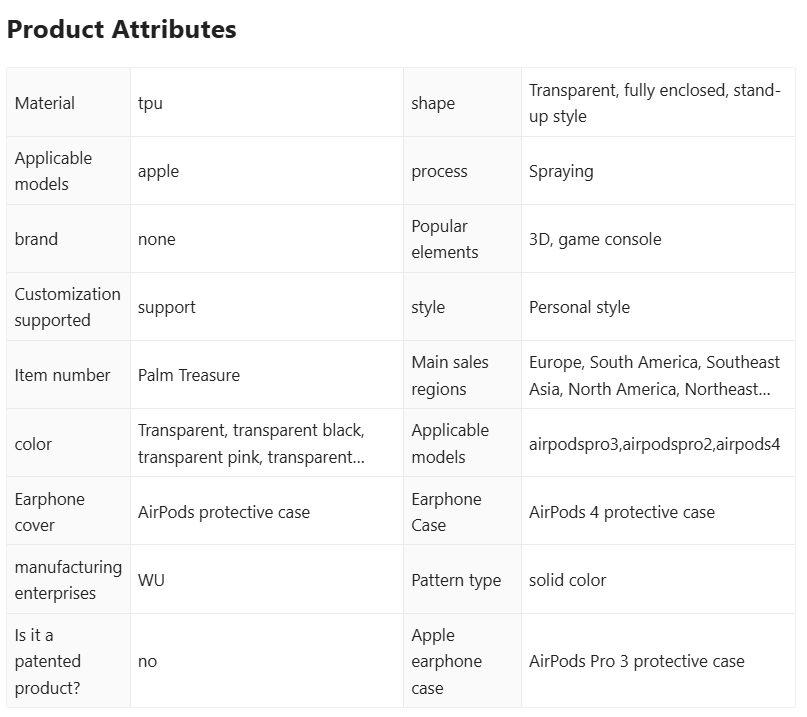
Task: Click the Customization supported label
Action: pos(67,307)
